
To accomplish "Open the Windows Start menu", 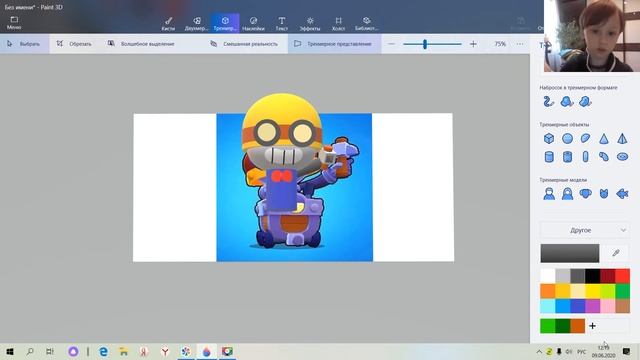I will point(10,351).
